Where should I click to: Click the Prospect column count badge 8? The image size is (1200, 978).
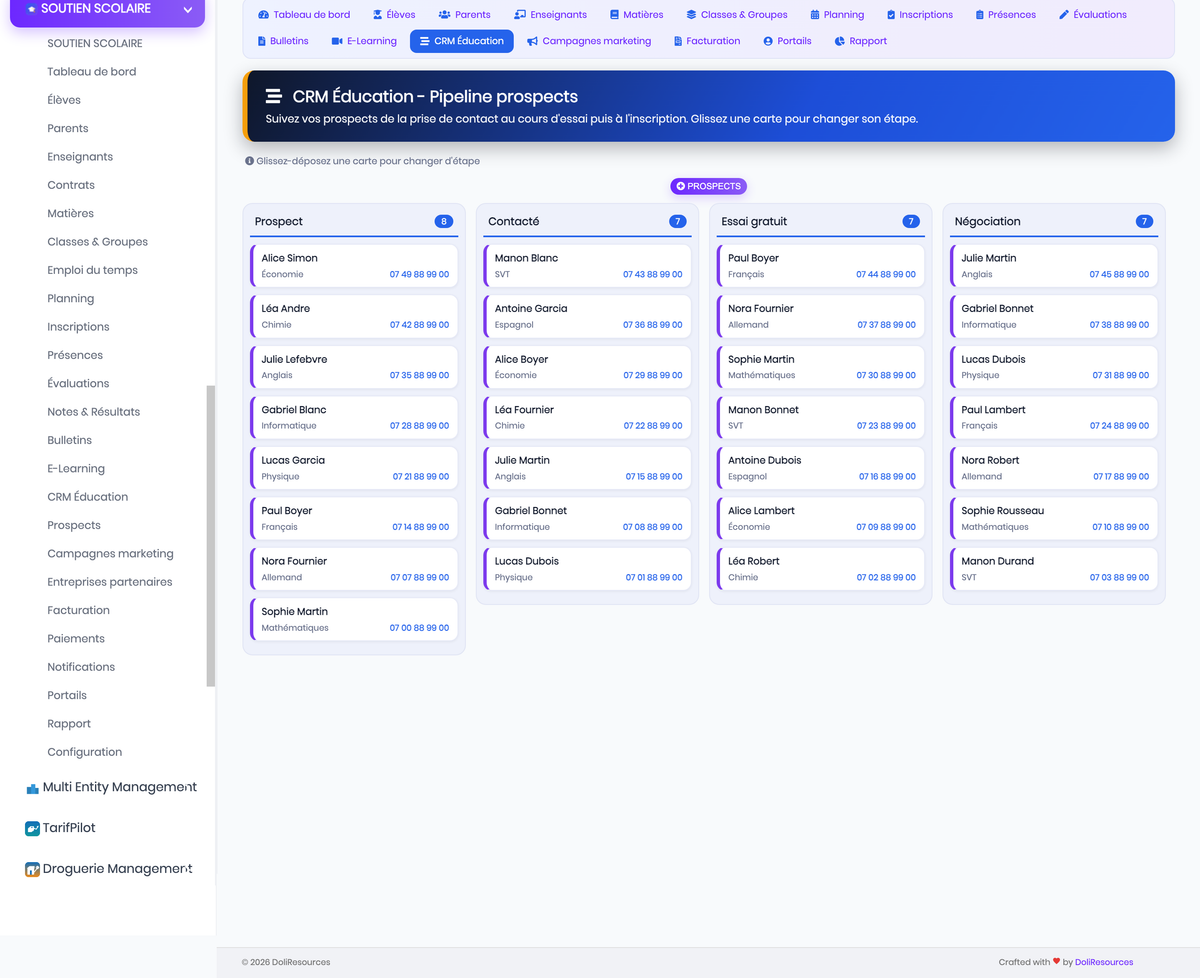pos(444,222)
